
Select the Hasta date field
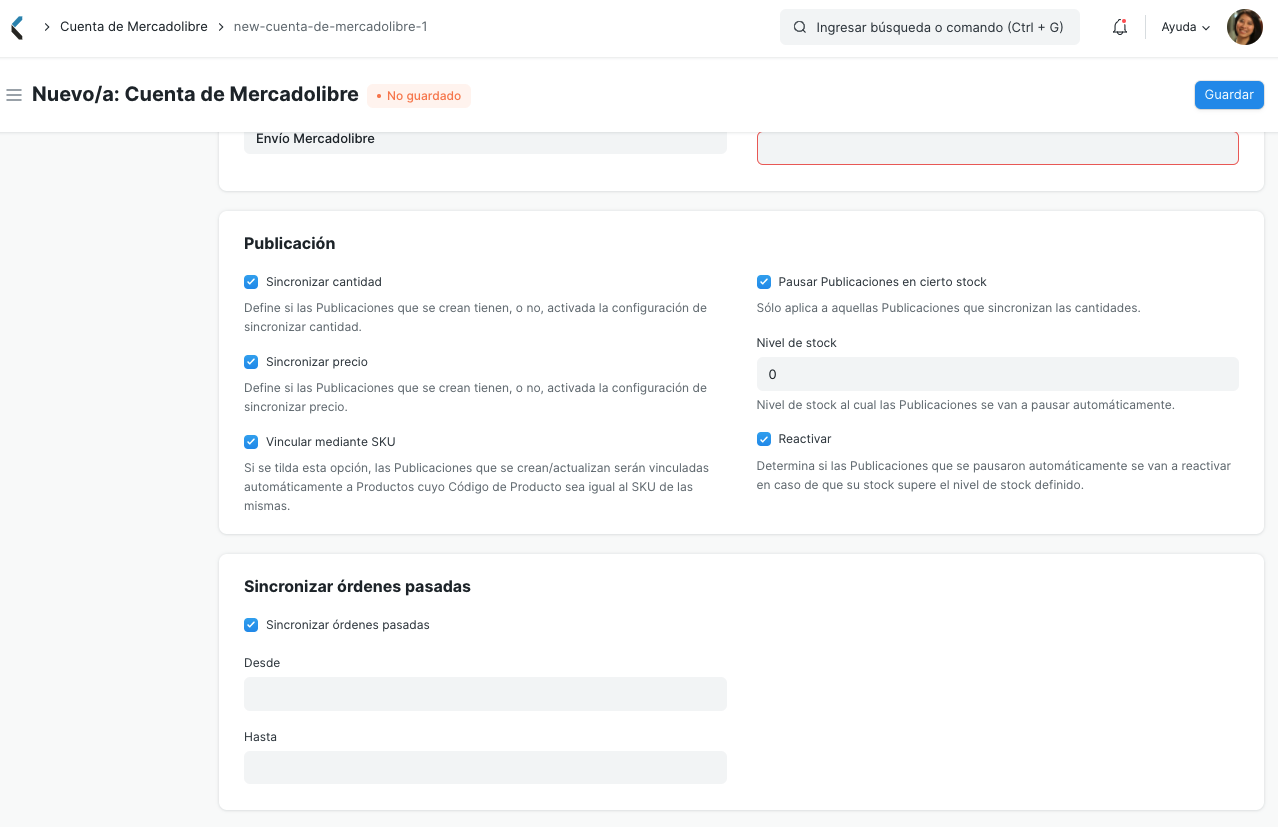click(x=485, y=767)
